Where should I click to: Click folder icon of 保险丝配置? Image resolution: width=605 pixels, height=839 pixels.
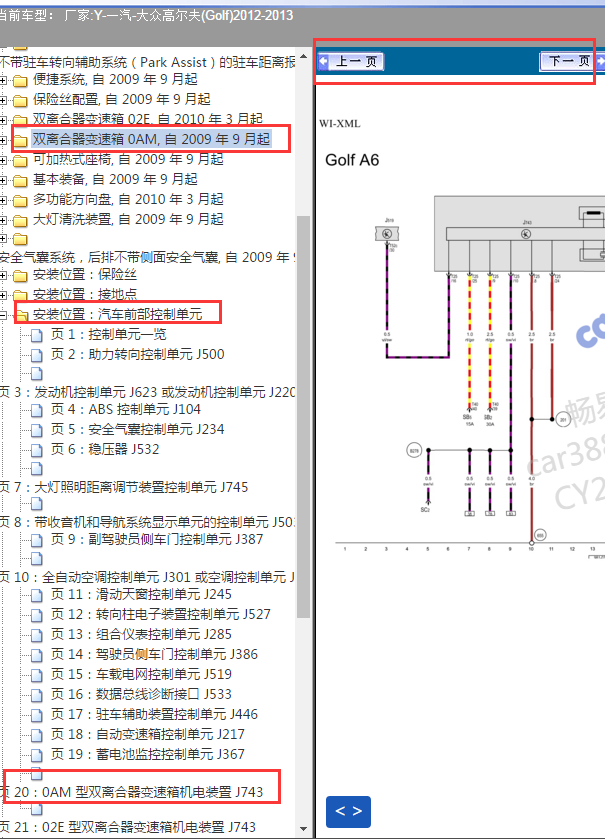coord(20,101)
